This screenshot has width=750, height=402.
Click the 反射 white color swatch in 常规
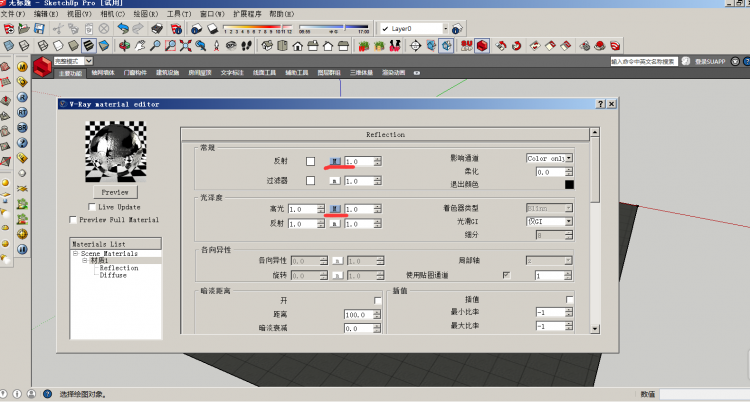coord(310,161)
